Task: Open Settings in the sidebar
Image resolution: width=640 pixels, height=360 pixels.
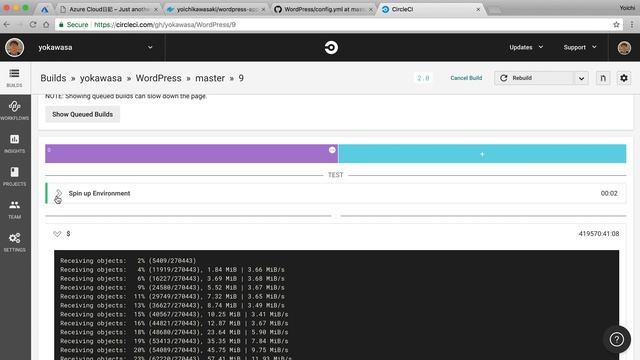Action: coord(14,242)
